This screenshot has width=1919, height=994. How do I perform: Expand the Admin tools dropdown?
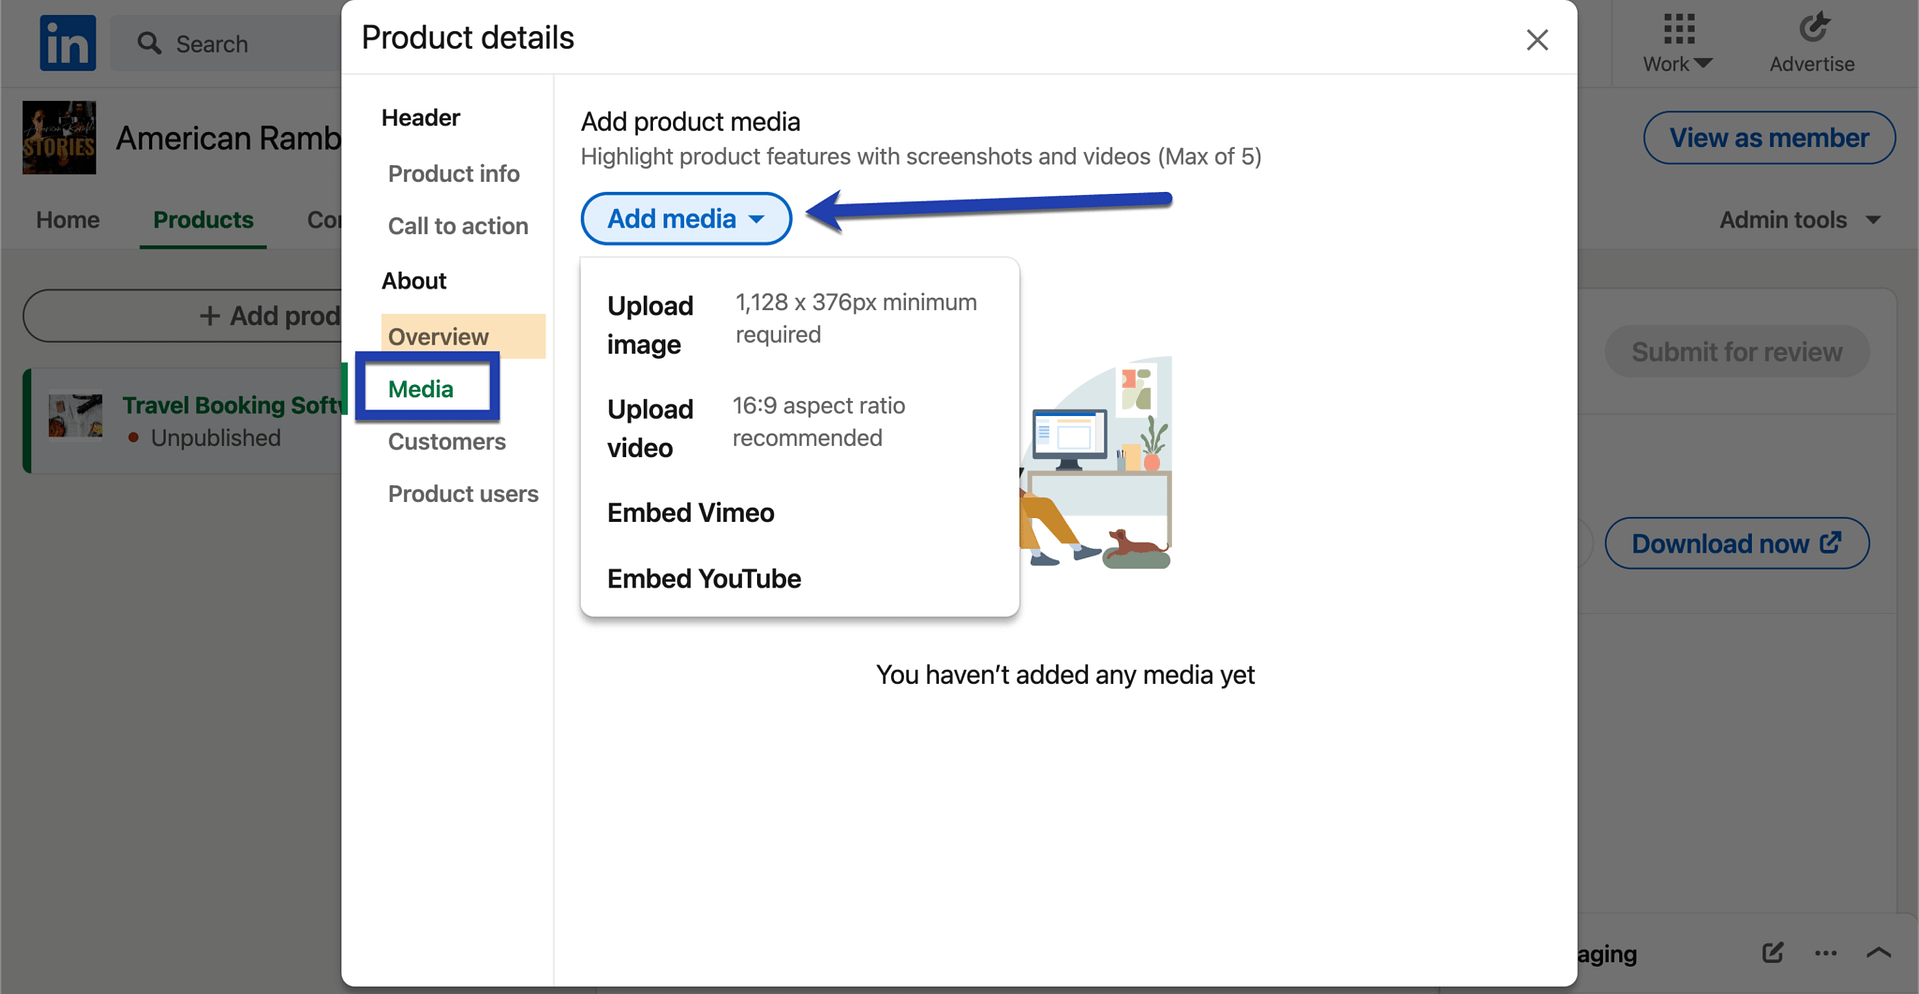(x=1799, y=219)
